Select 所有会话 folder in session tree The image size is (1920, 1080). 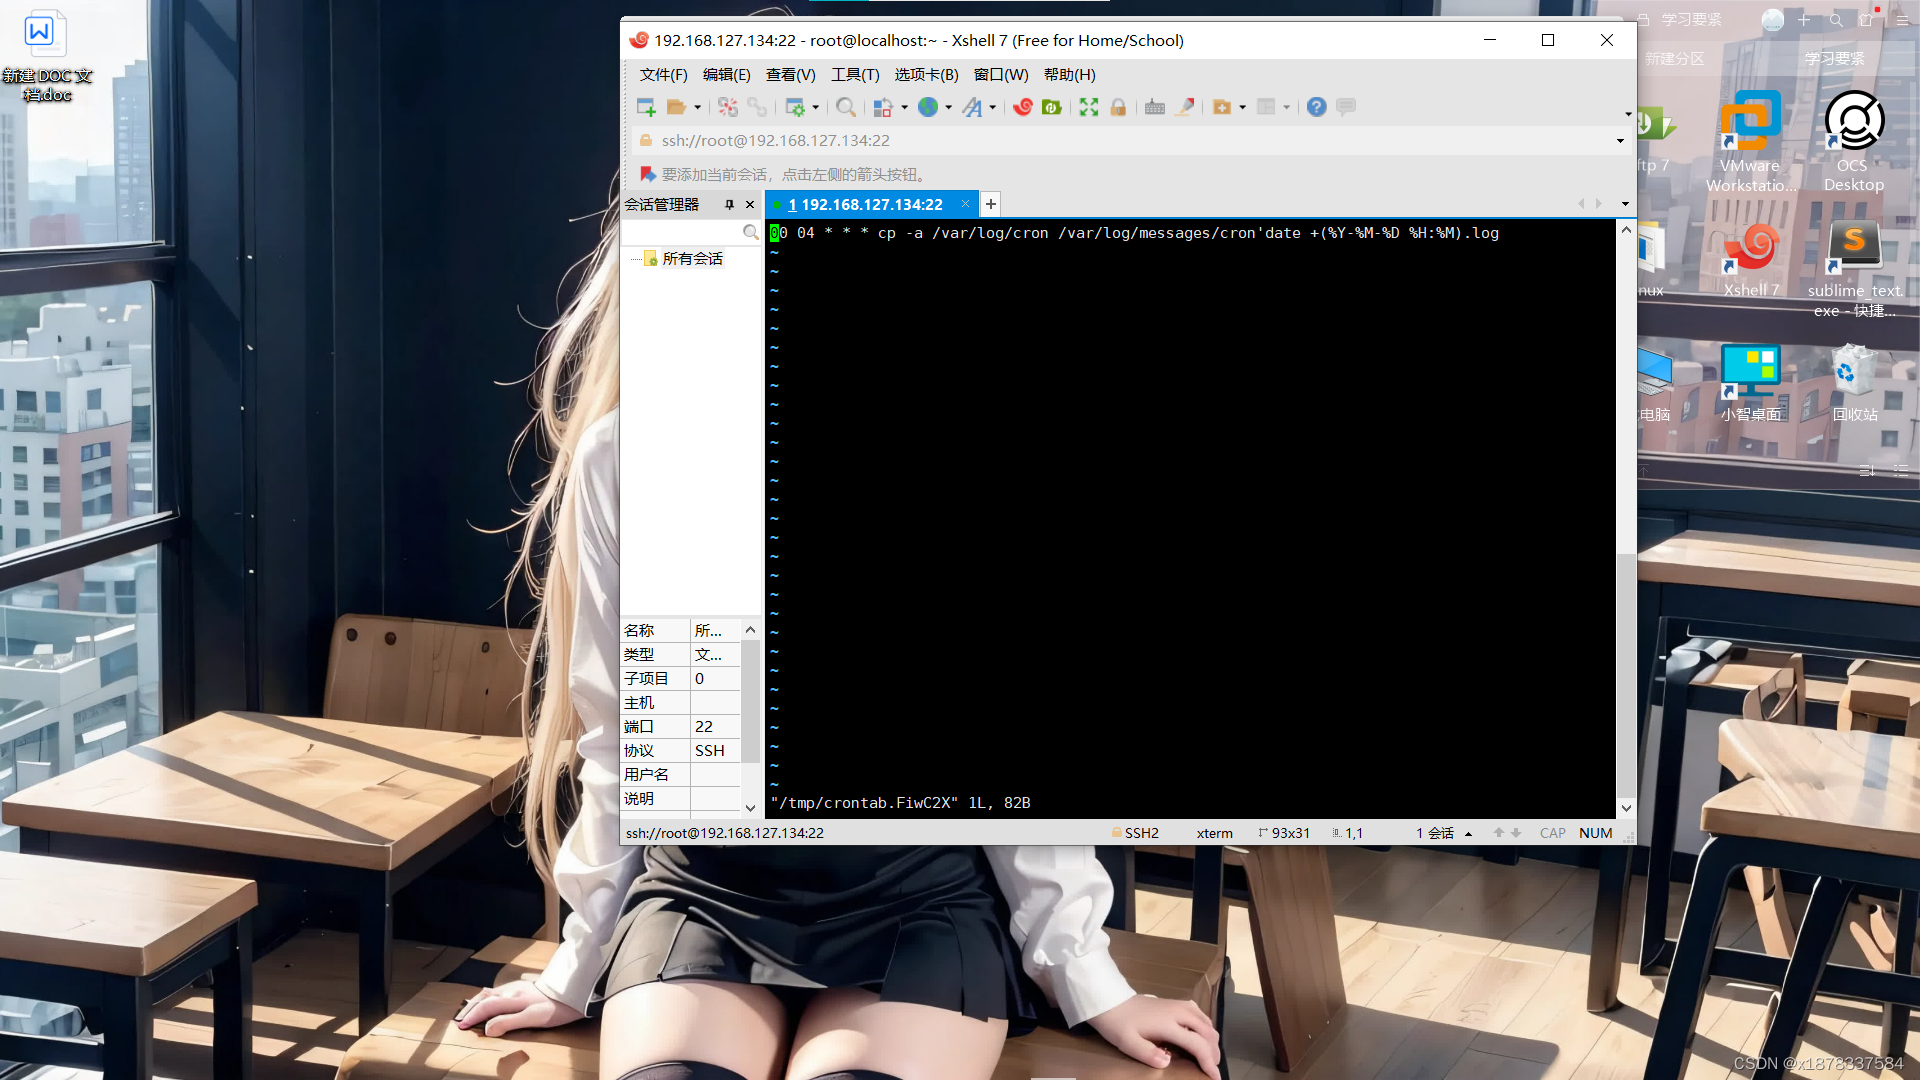tap(692, 258)
